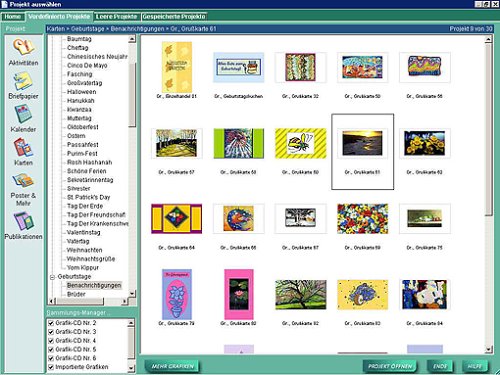The height and width of the screenshot is (375, 500).
Task: Uncheck the Grafik-CD Nr. 2 checkbox
Action: (51, 323)
